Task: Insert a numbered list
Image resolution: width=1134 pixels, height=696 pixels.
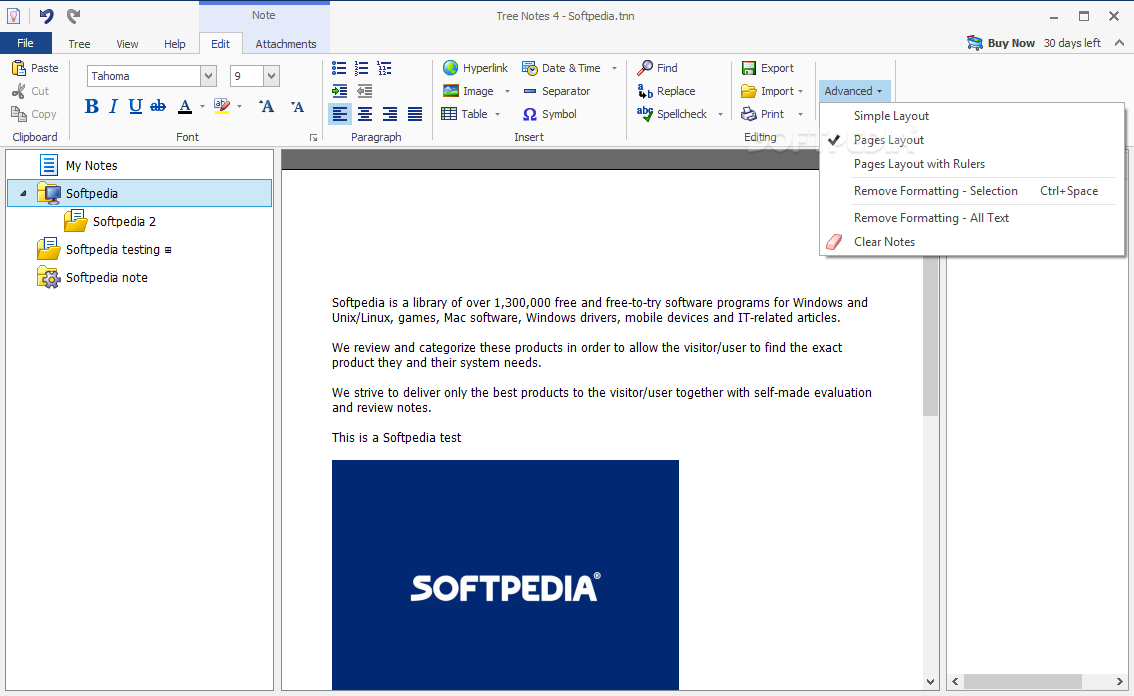Action: coord(362,68)
